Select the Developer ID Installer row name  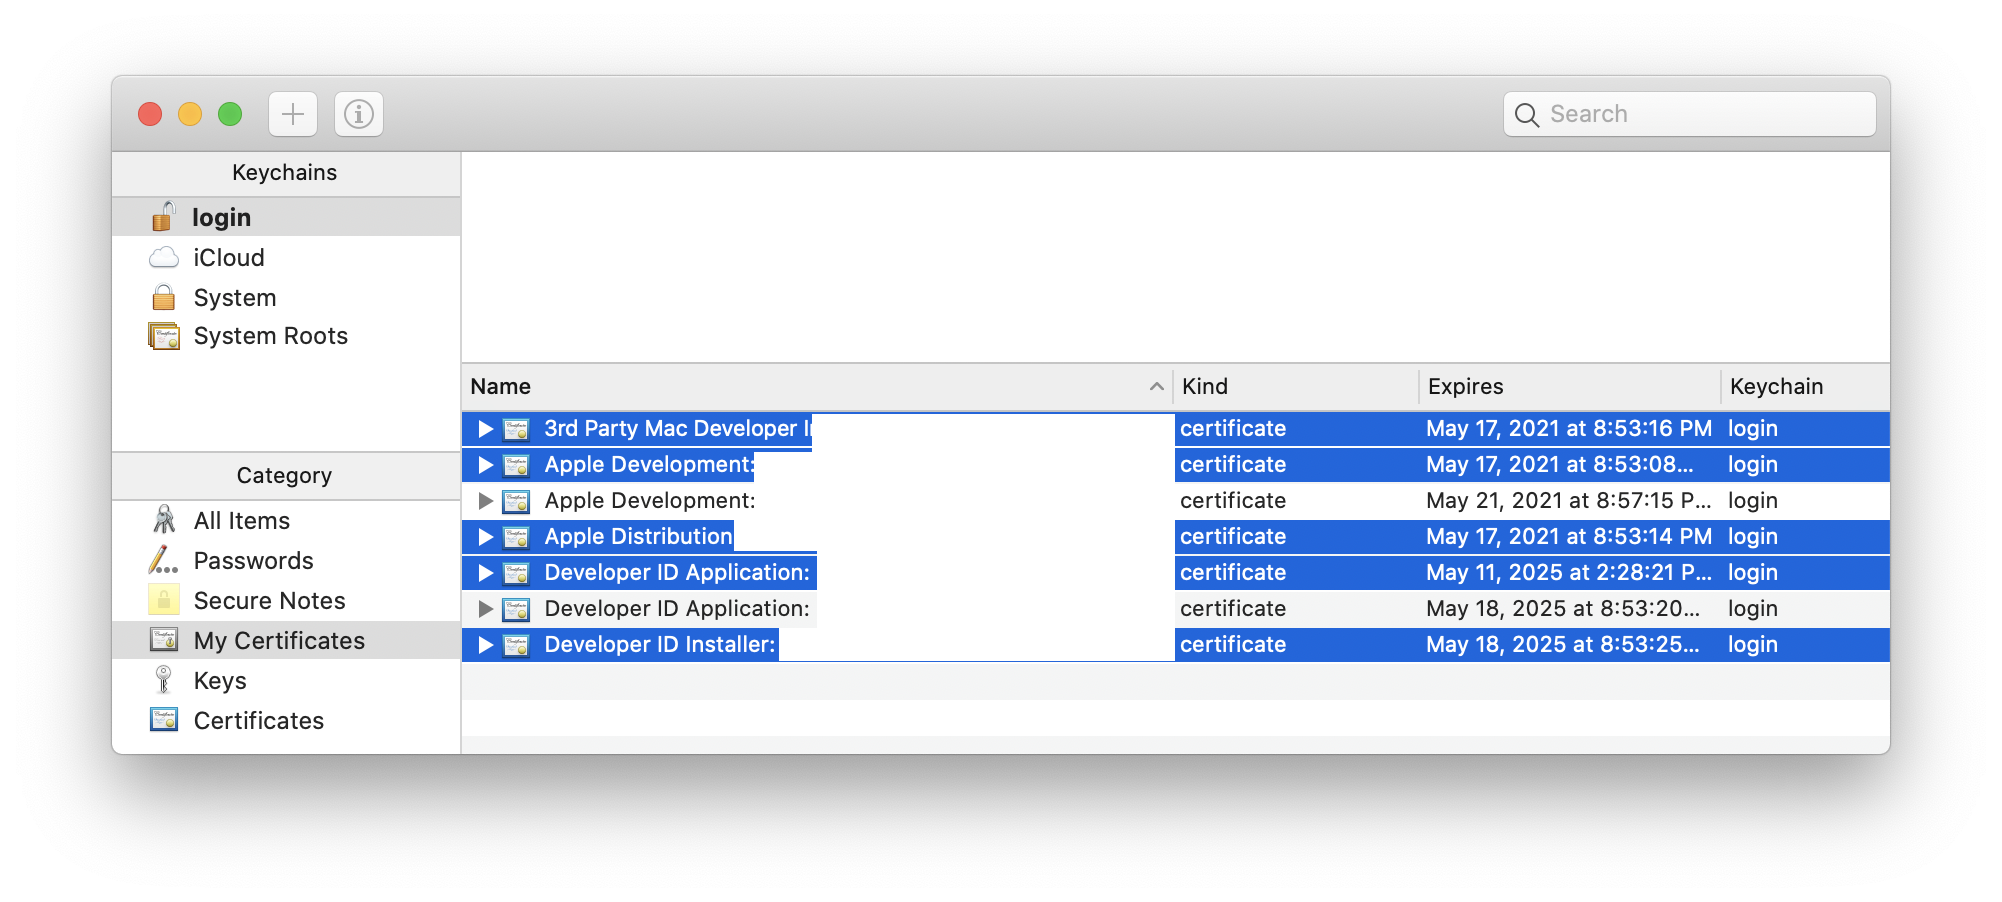pyautogui.click(x=660, y=644)
